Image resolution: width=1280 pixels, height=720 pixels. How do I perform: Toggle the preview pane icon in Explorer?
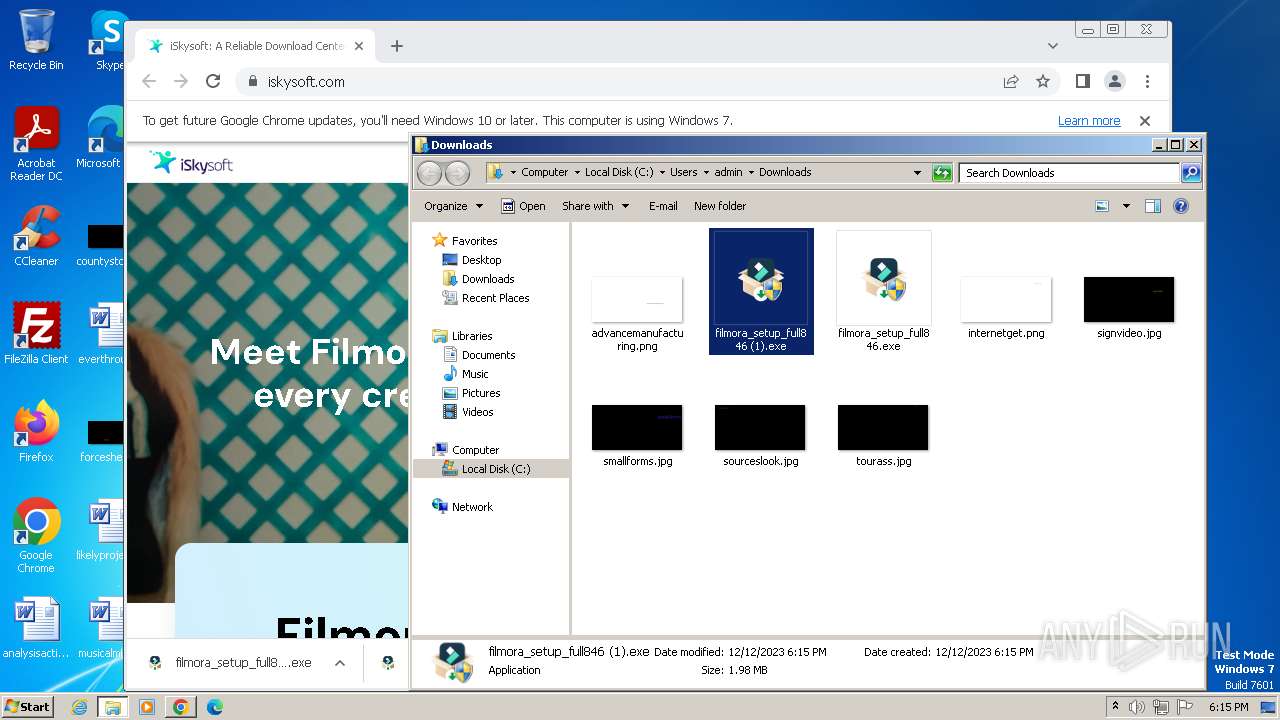coord(1153,206)
